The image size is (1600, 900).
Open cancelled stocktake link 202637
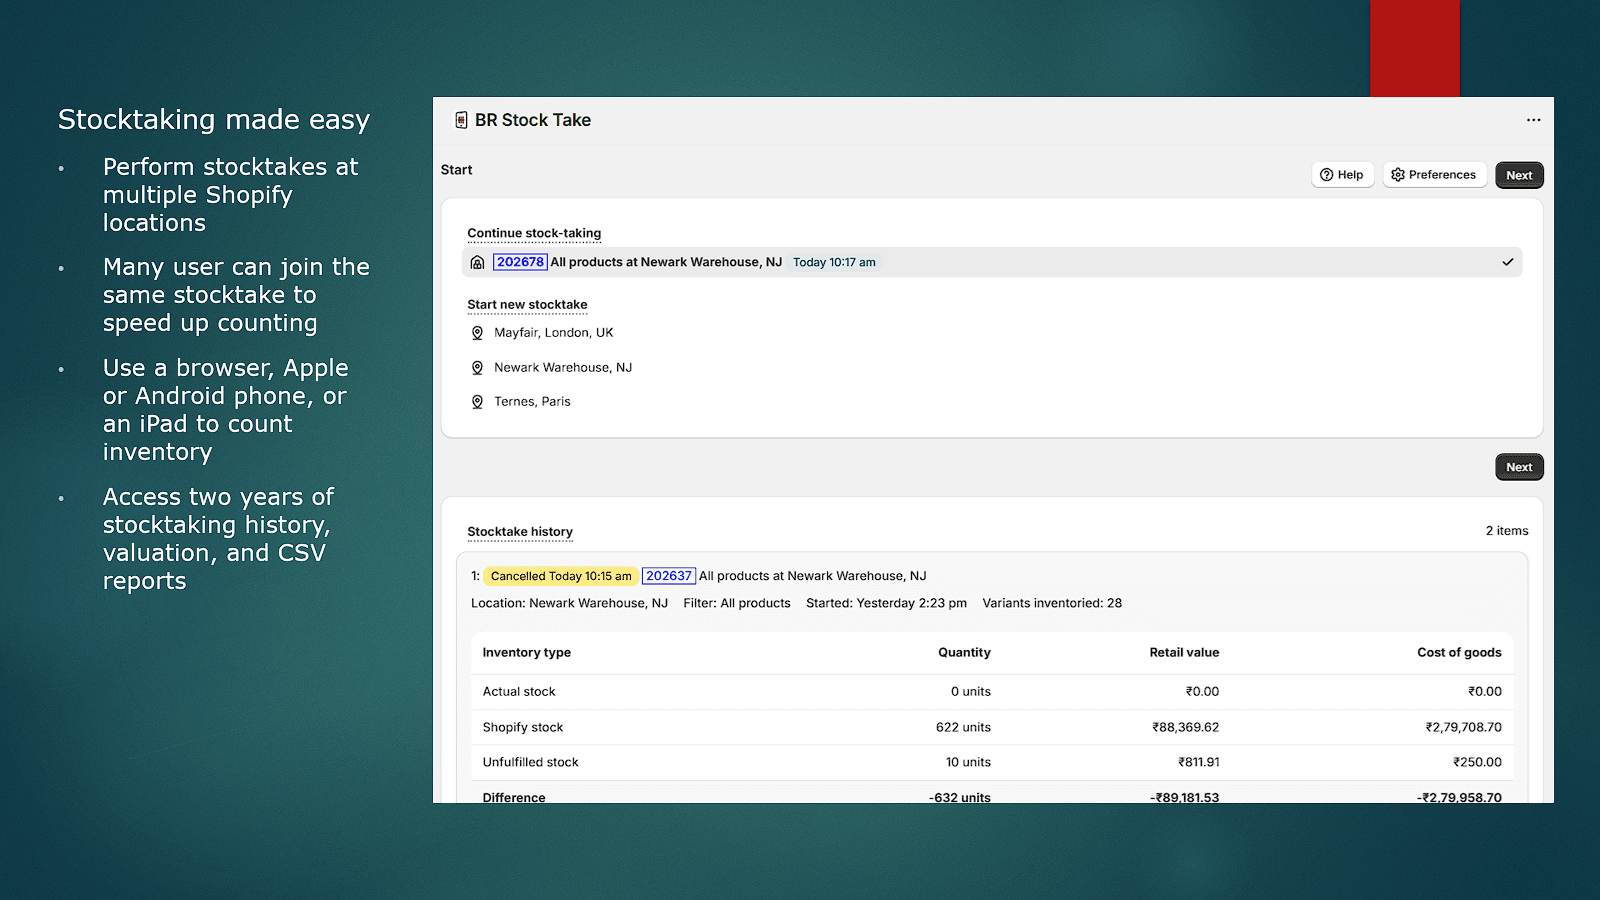coord(668,576)
